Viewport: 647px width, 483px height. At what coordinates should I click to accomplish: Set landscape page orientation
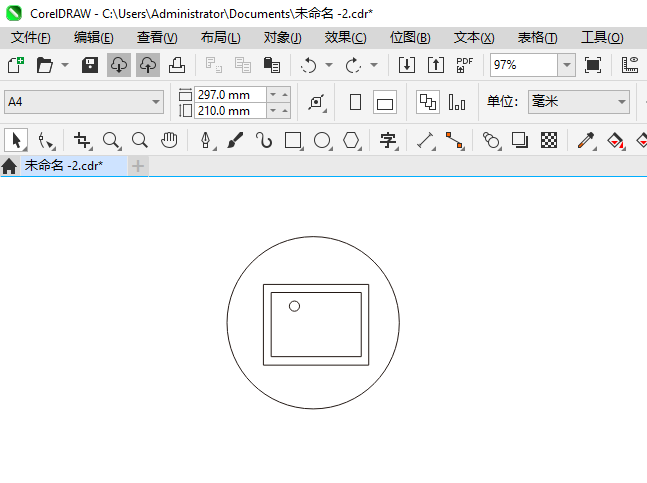(x=385, y=102)
